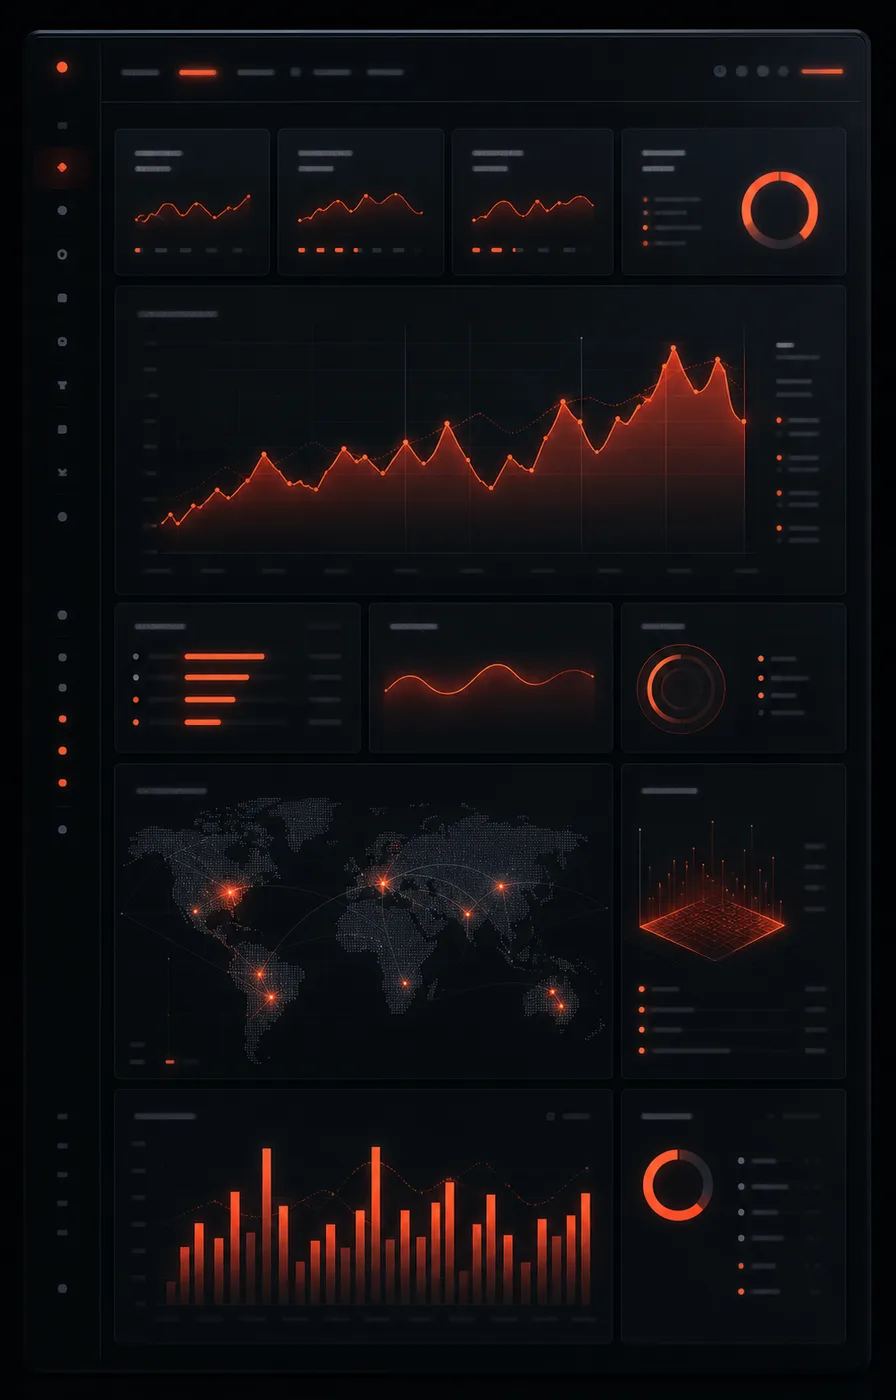This screenshot has width=896, height=1400.
Task: Click the concentric ring radial gauge
Action: 681,688
